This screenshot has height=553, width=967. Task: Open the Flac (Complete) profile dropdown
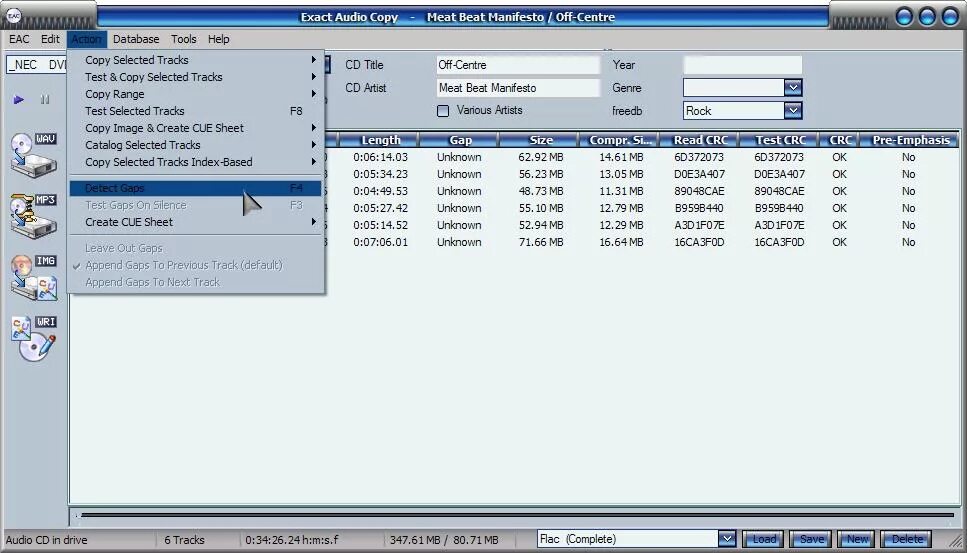point(727,539)
